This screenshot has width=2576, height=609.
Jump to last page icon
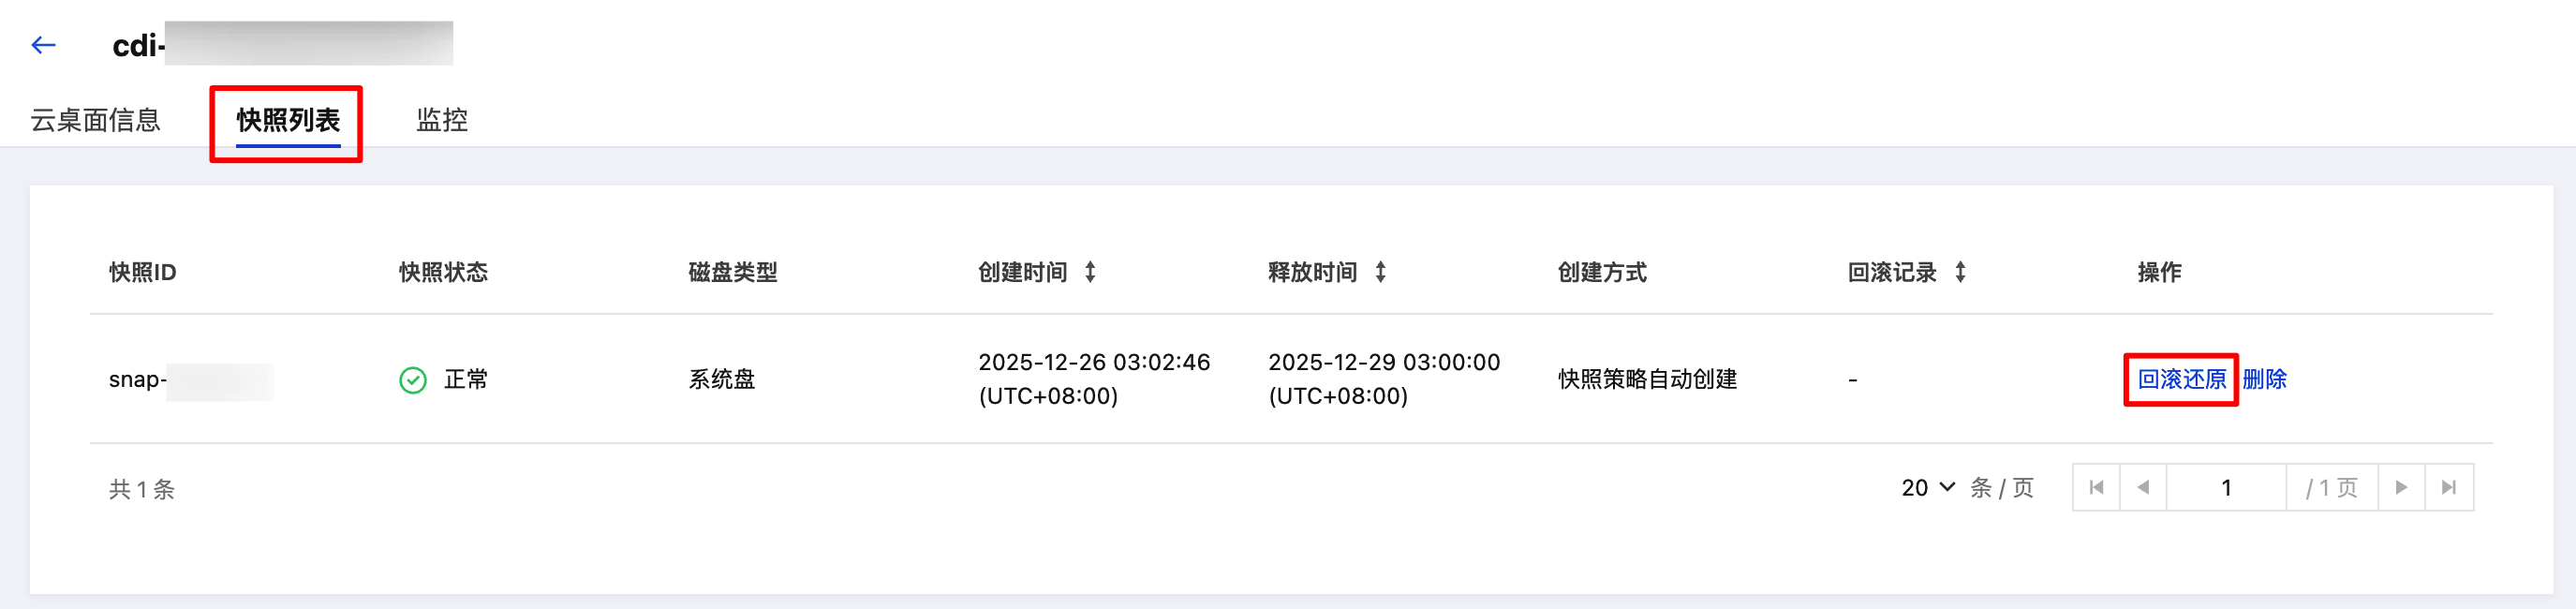(x=2448, y=488)
